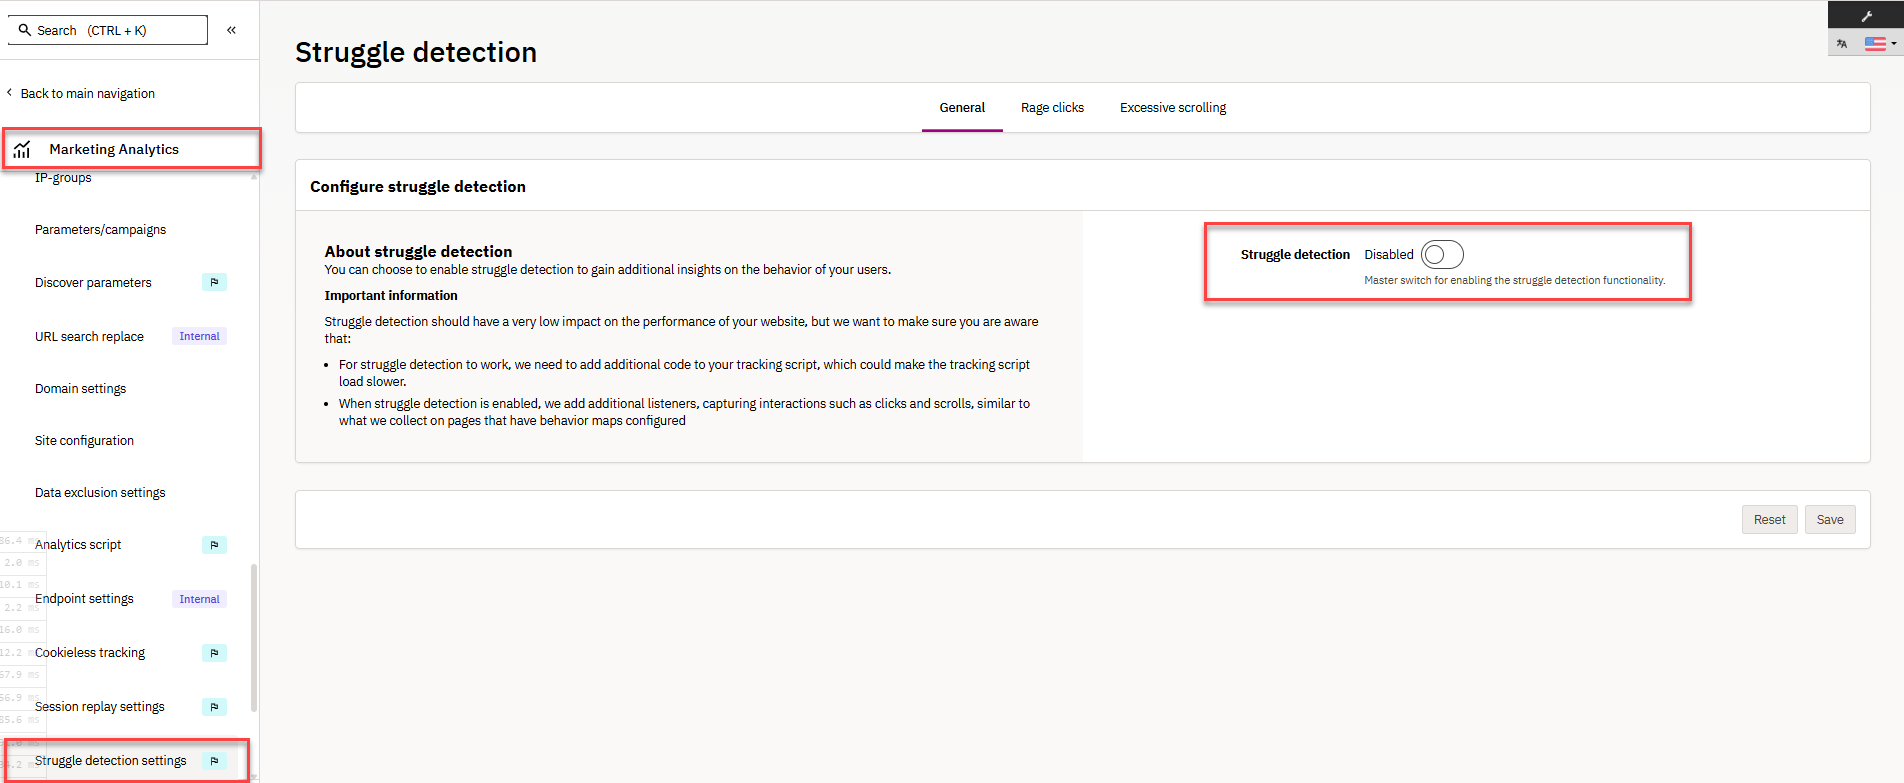This screenshot has height=783, width=1904.
Task: Click the flag badge next to Discover parameters
Action: point(214,282)
